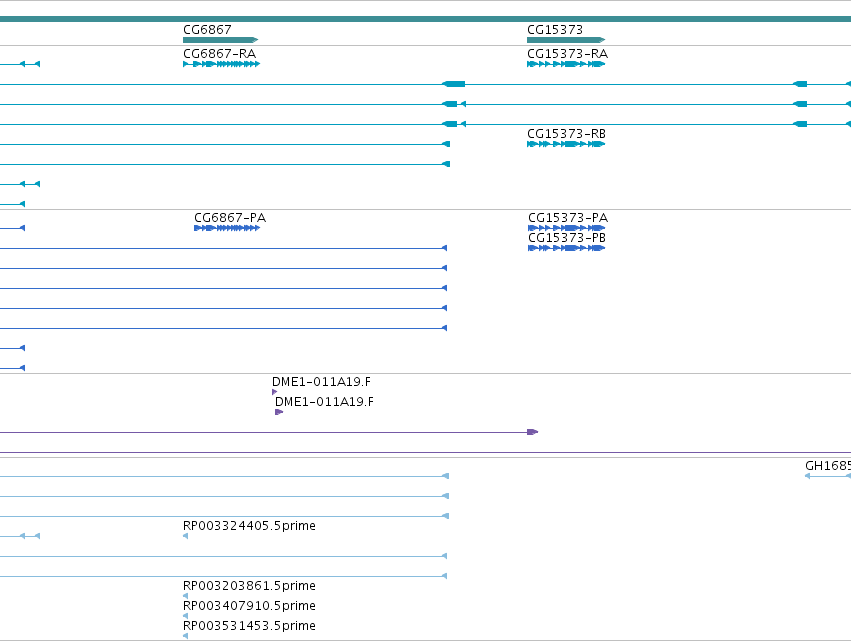Click the CG15373-PA label text
Screen dimensions: 851x641
click(x=568, y=218)
